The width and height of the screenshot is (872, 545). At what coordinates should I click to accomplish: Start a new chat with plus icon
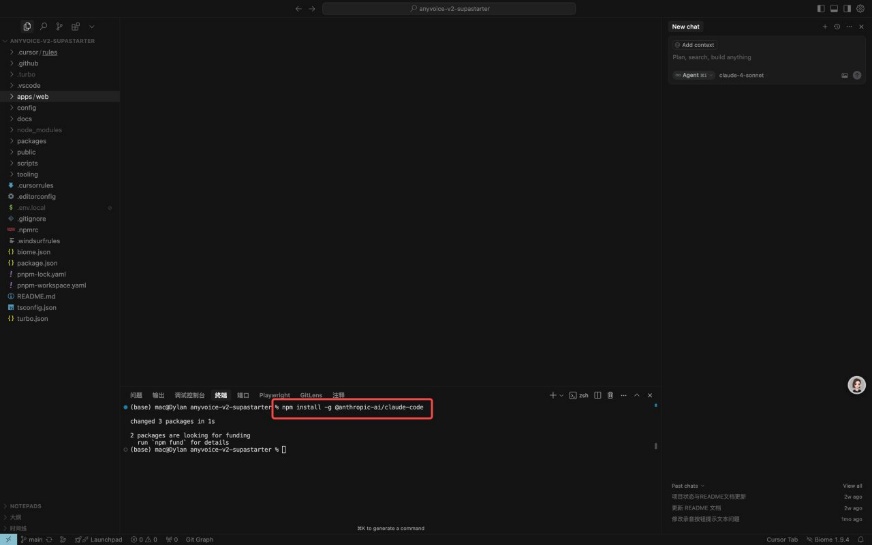pos(825,27)
